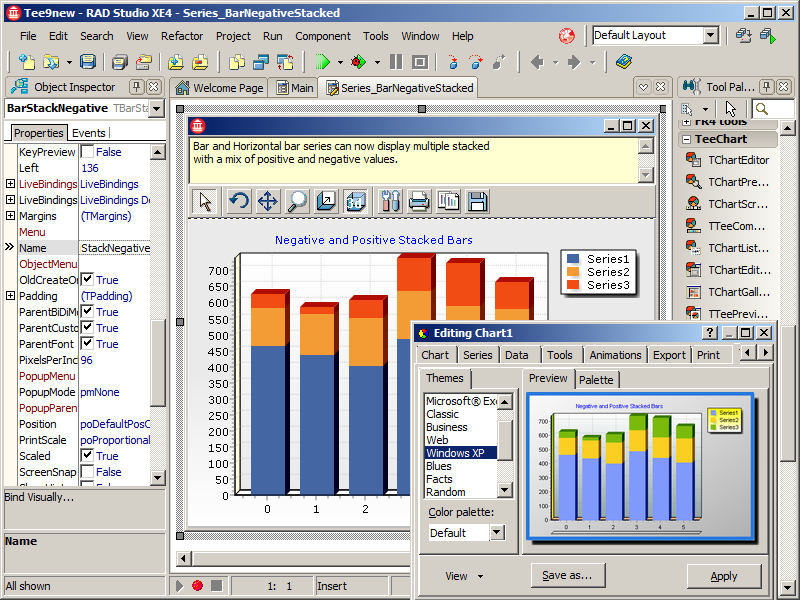Uncheck the ParentCustomColor property checkbox
Viewport: 800px width, 600px height.
[x=87, y=328]
